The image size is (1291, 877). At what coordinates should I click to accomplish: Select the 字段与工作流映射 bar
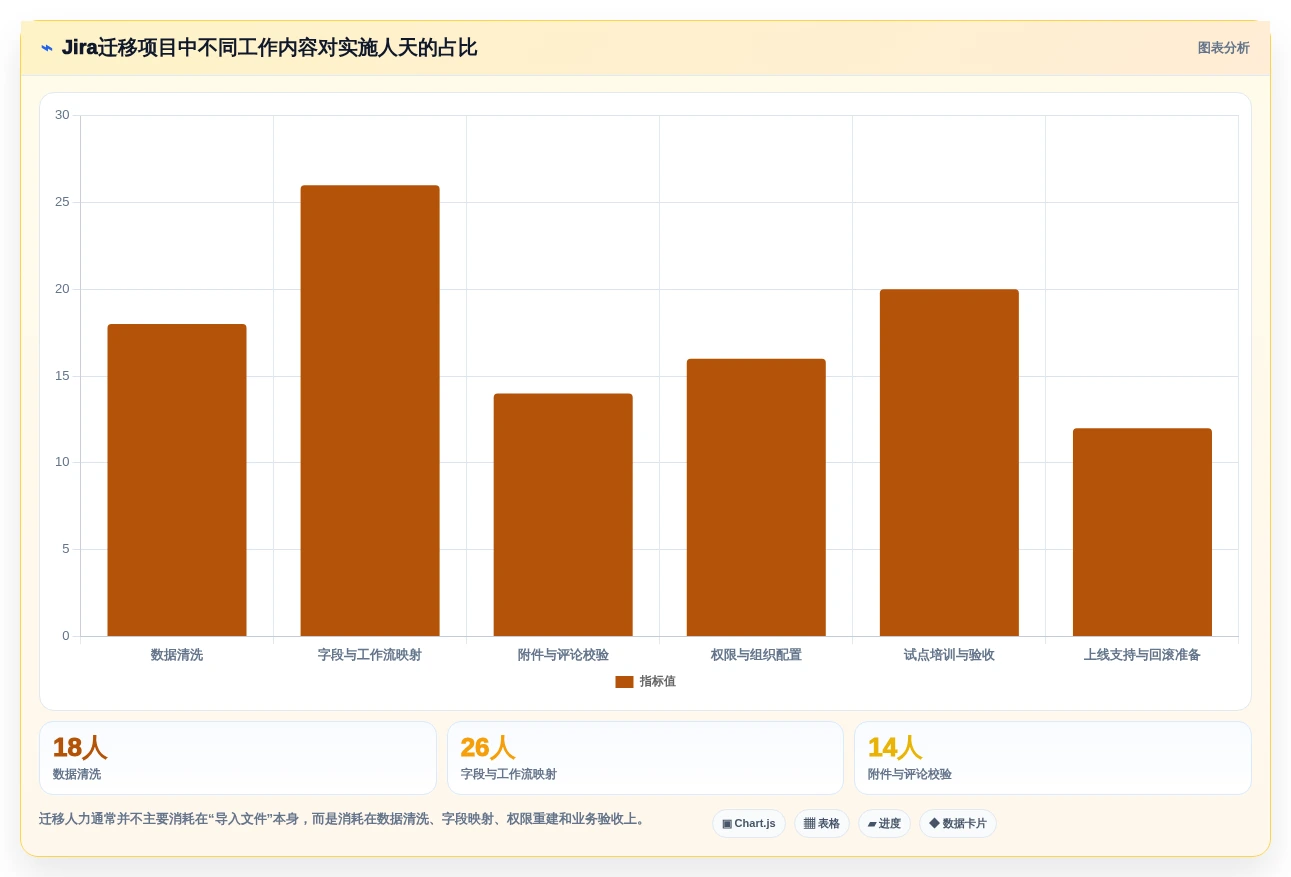[x=370, y=411]
